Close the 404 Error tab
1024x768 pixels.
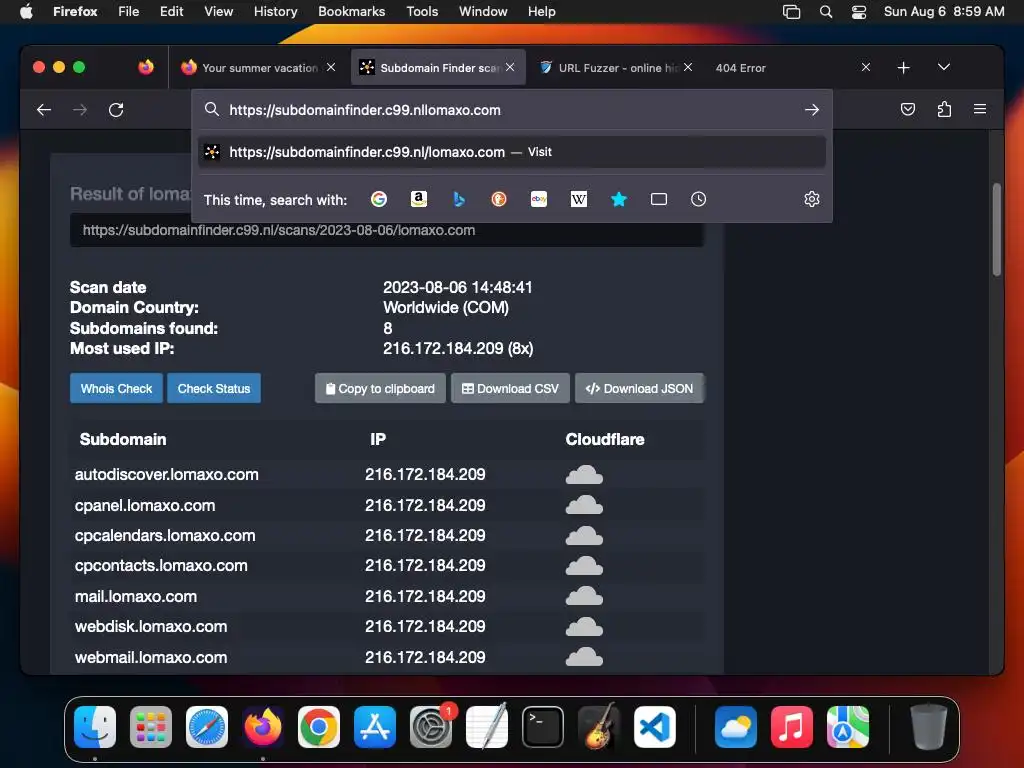pos(866,67)
